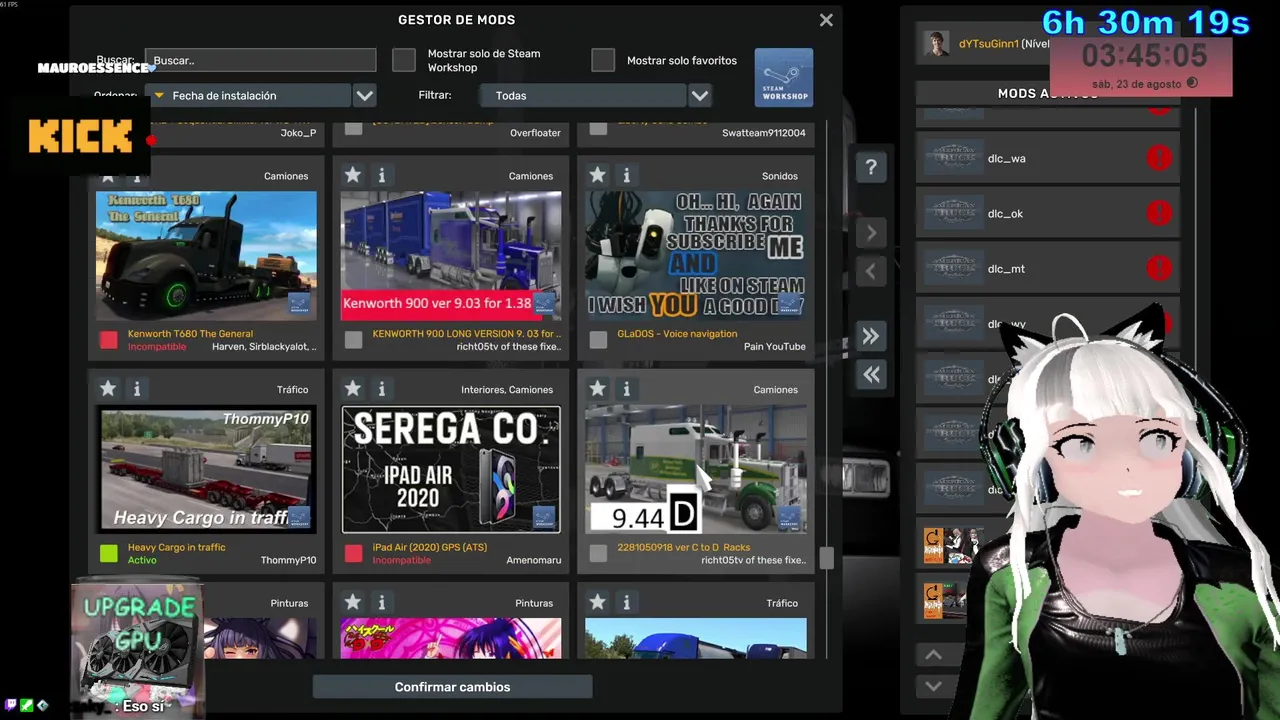Favorite the GLaDOS Voice navigation mod

pos(597,175)
